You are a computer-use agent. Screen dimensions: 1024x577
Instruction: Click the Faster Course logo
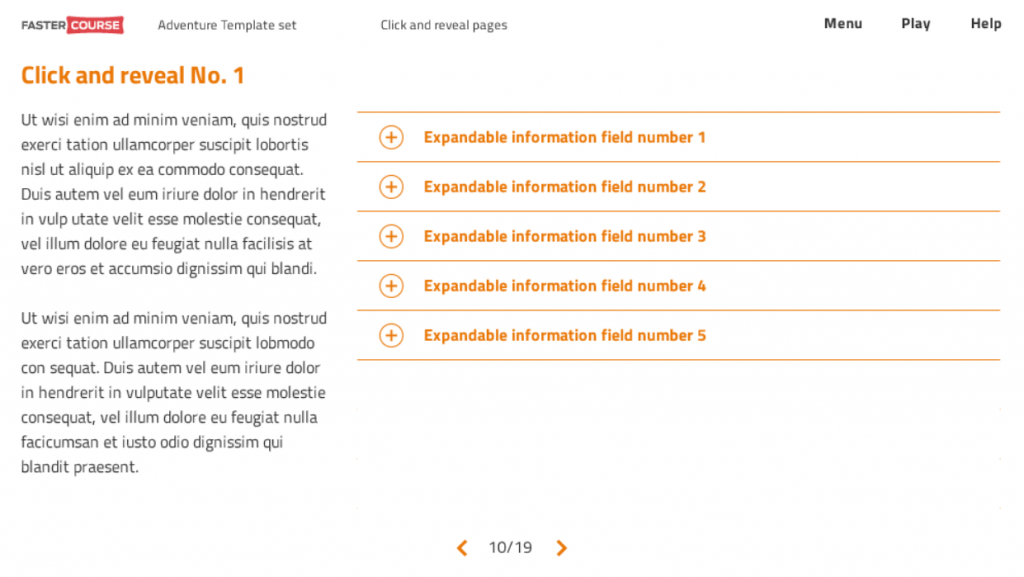pos(72,25)
